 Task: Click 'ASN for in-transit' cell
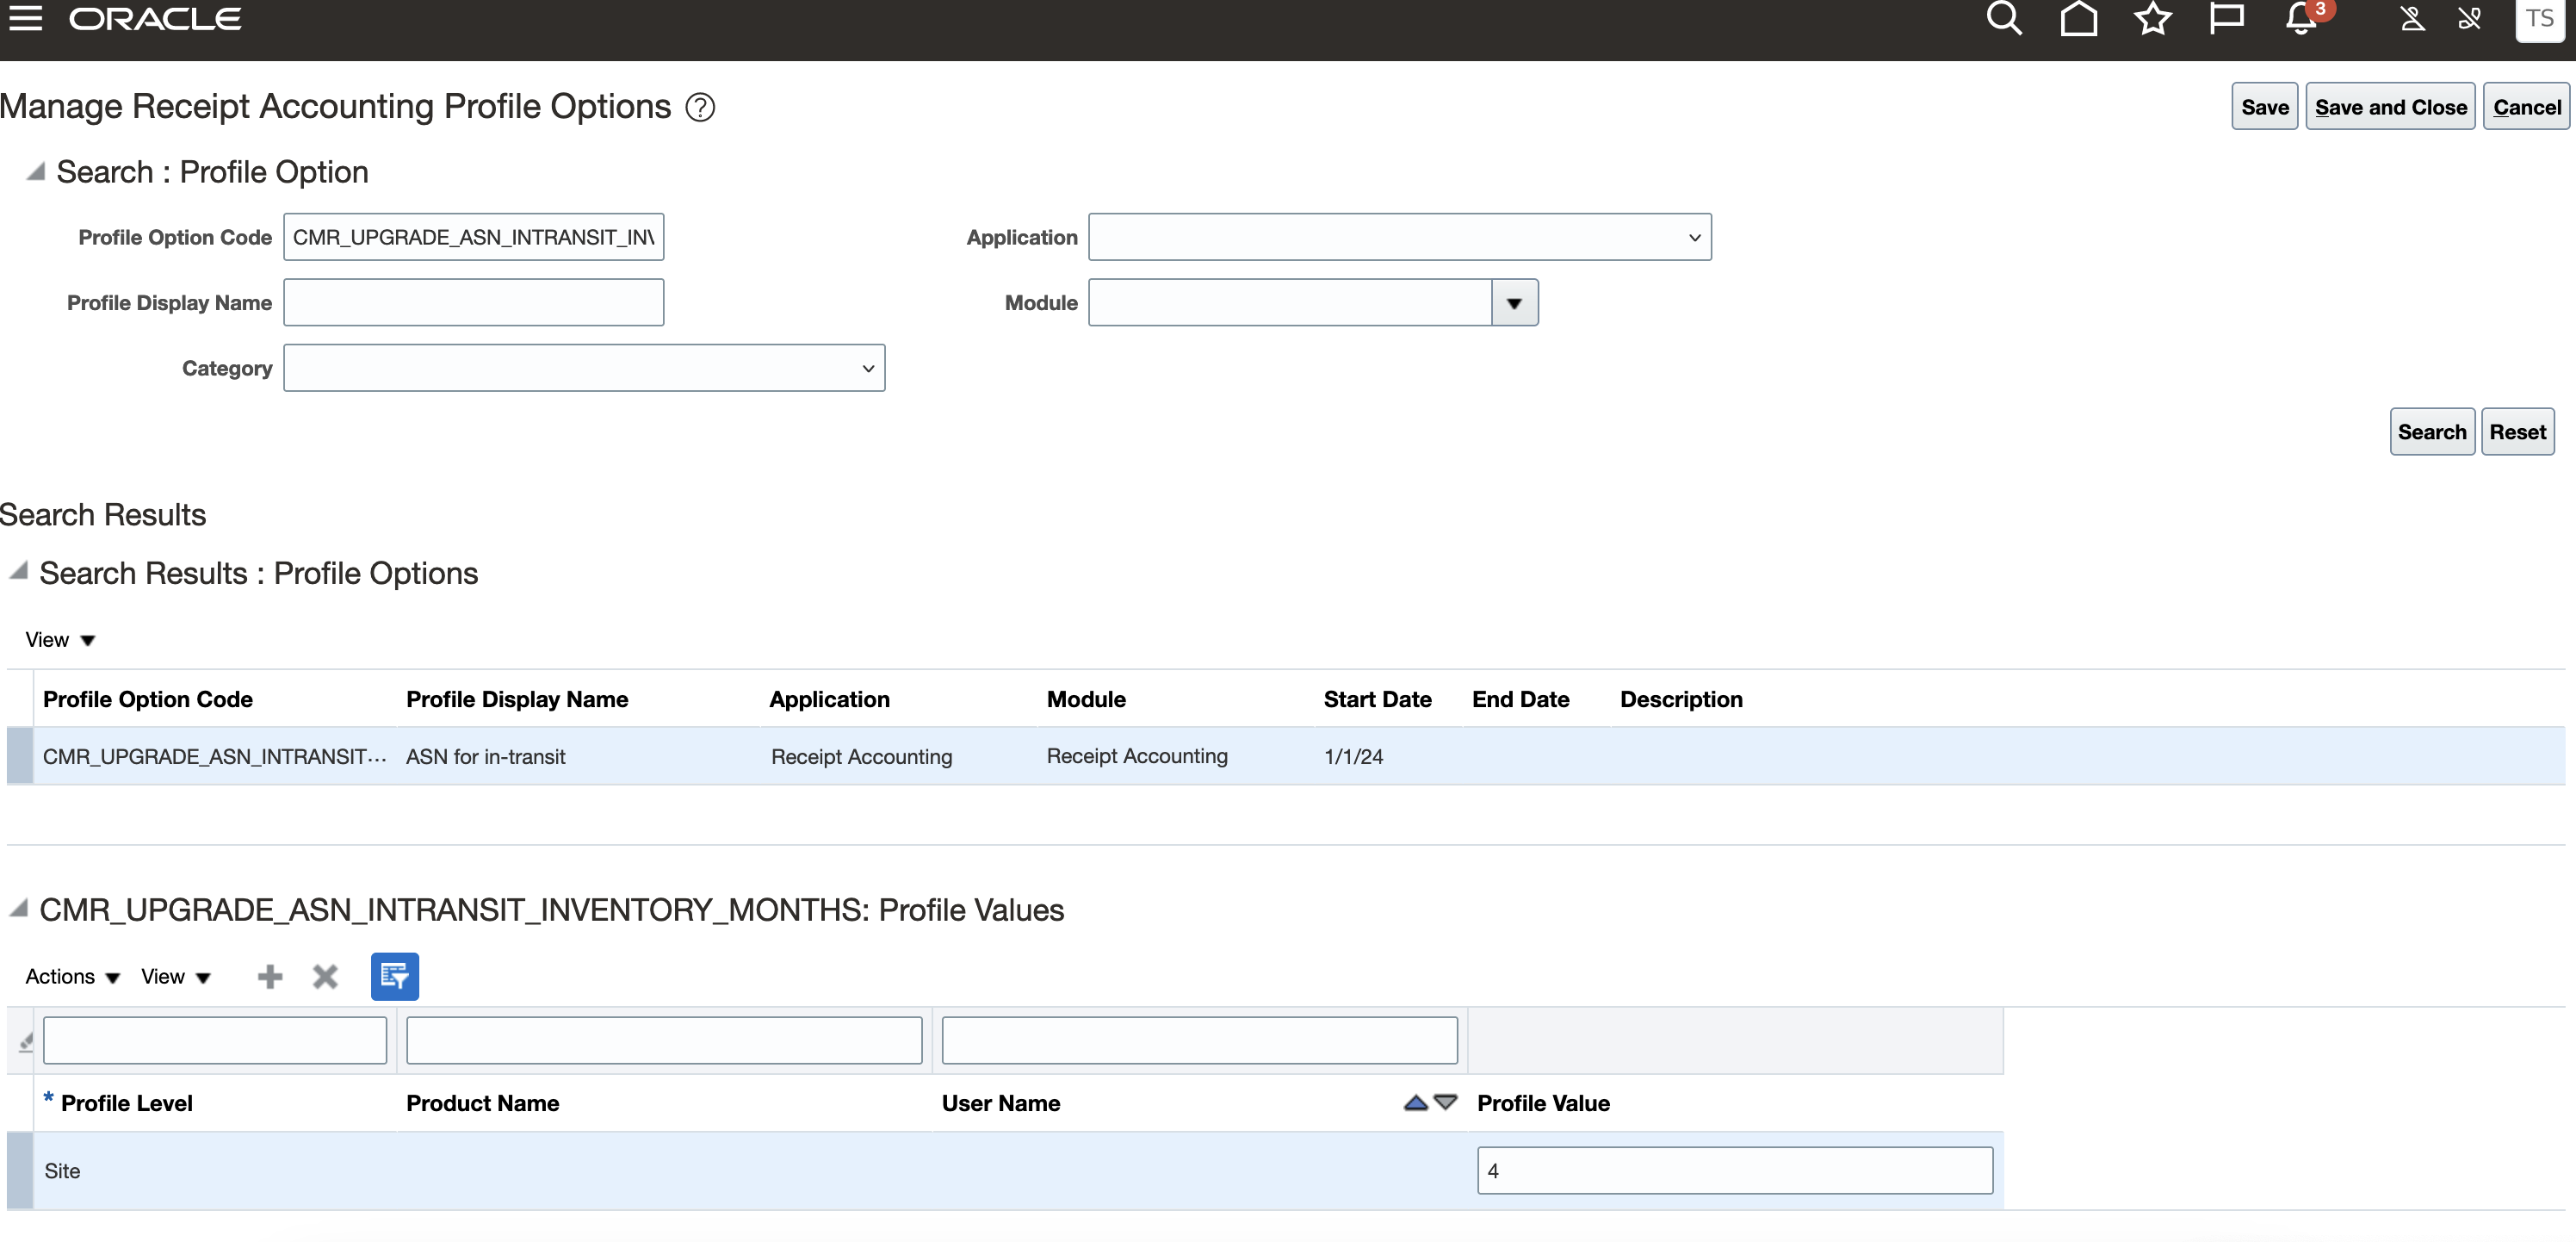point(486,757)
